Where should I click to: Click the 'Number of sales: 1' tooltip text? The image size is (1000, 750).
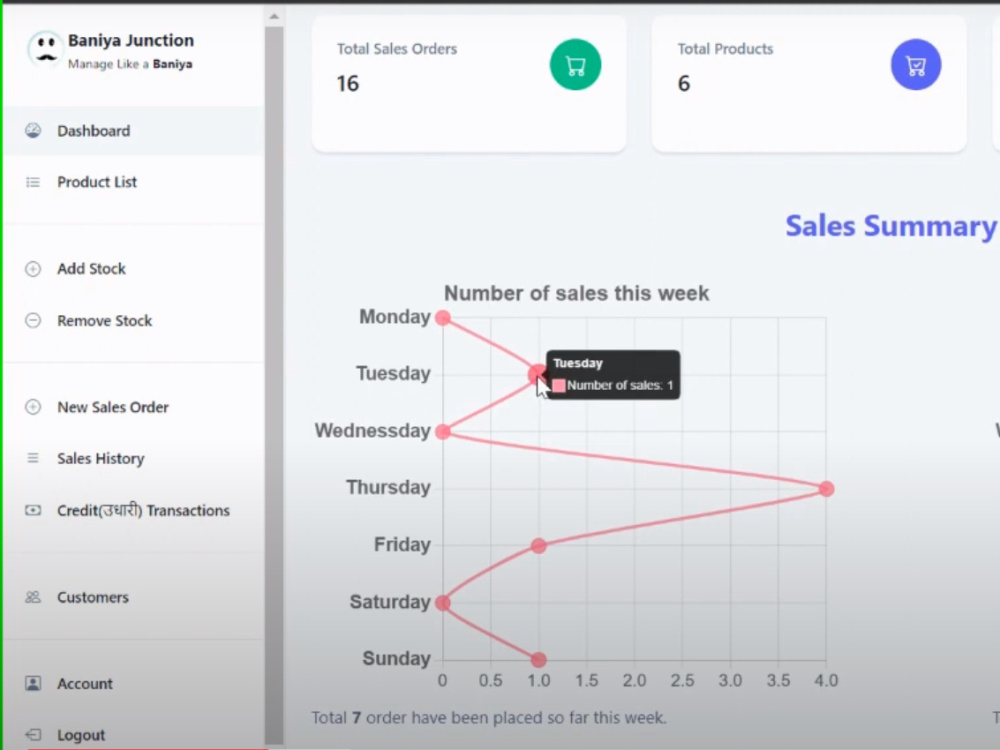coord(620,385)
